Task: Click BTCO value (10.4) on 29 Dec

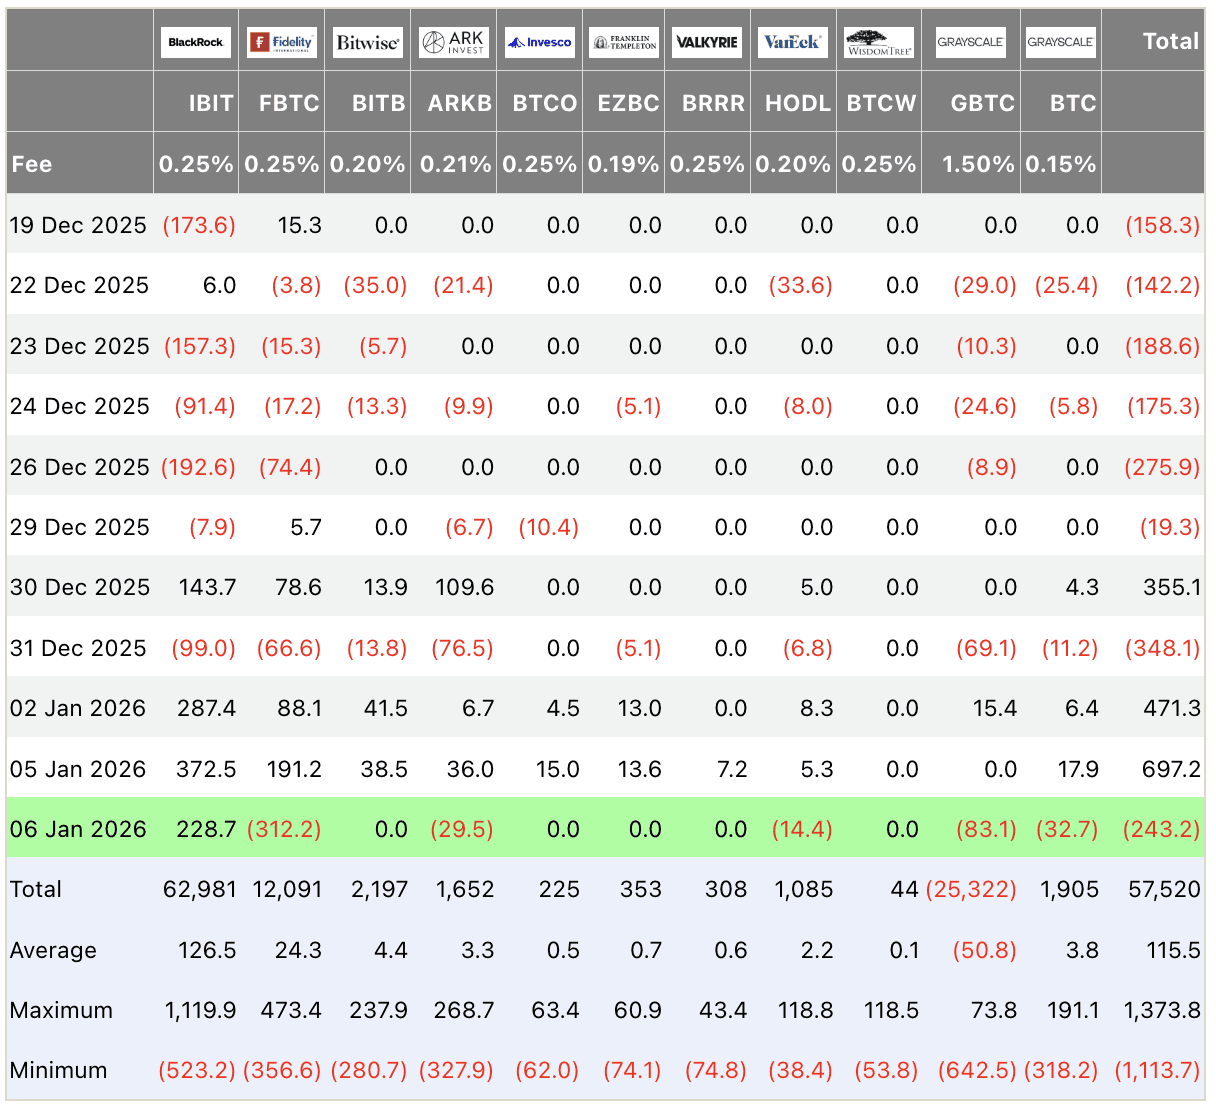Action: 549,527
